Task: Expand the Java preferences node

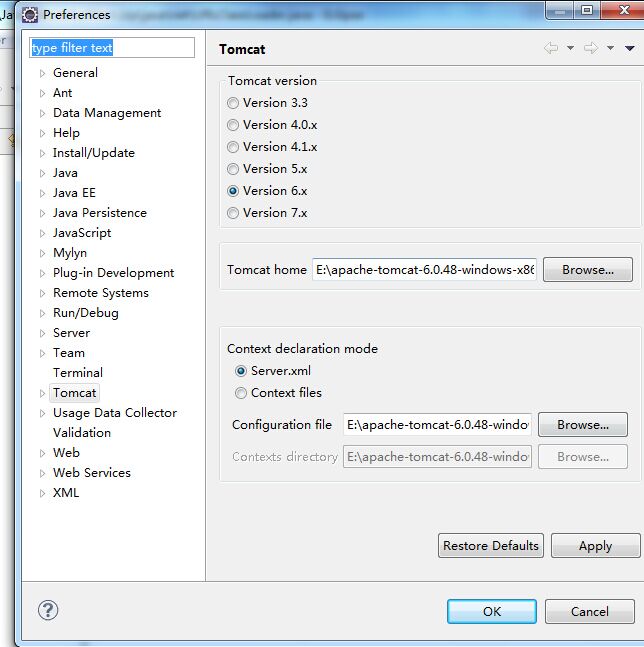Action: [x=42, y=173]
